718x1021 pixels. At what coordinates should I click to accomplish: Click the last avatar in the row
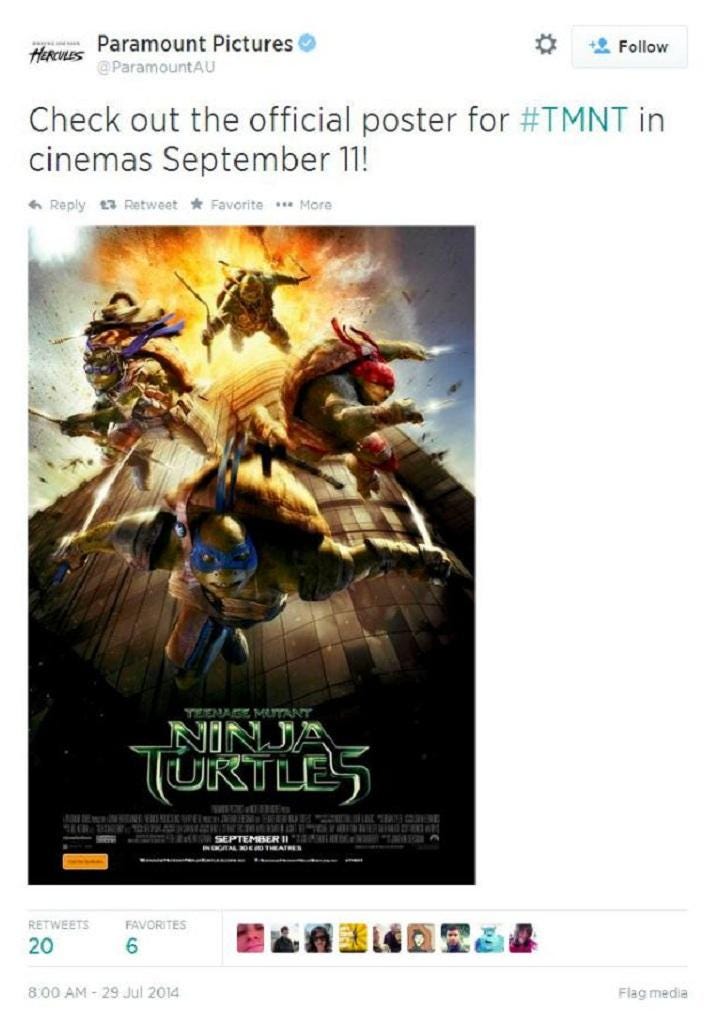[x=523, y=938]
